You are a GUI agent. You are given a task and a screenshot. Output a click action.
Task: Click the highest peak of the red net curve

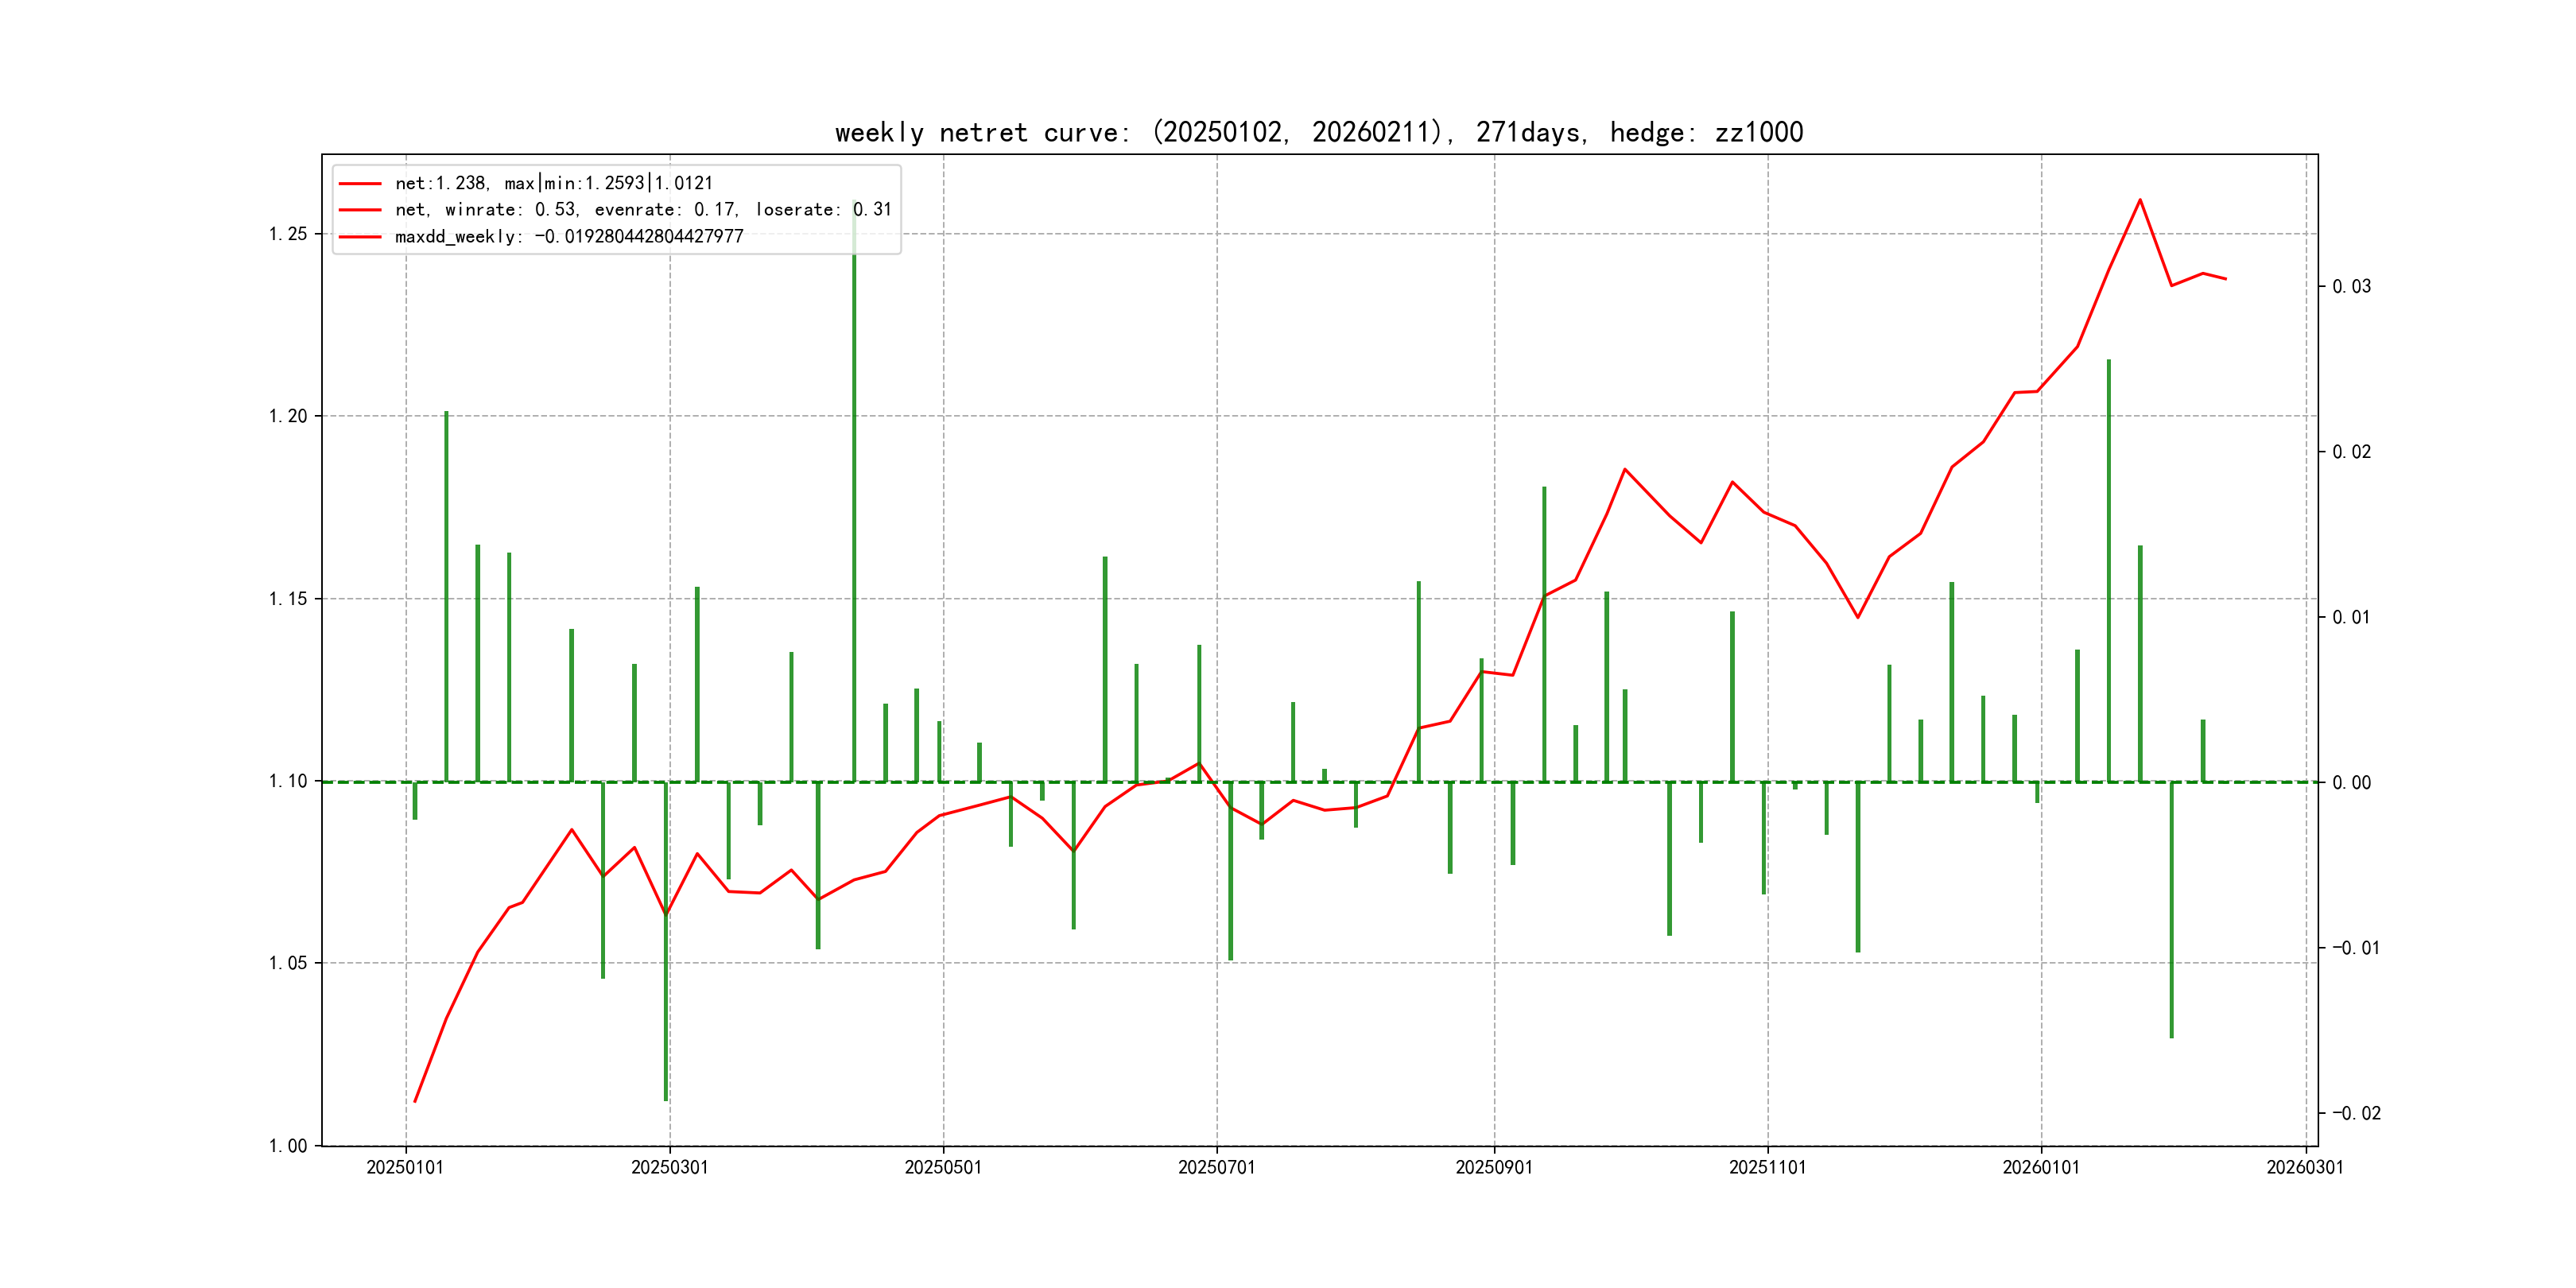[x=2139, y=200]
